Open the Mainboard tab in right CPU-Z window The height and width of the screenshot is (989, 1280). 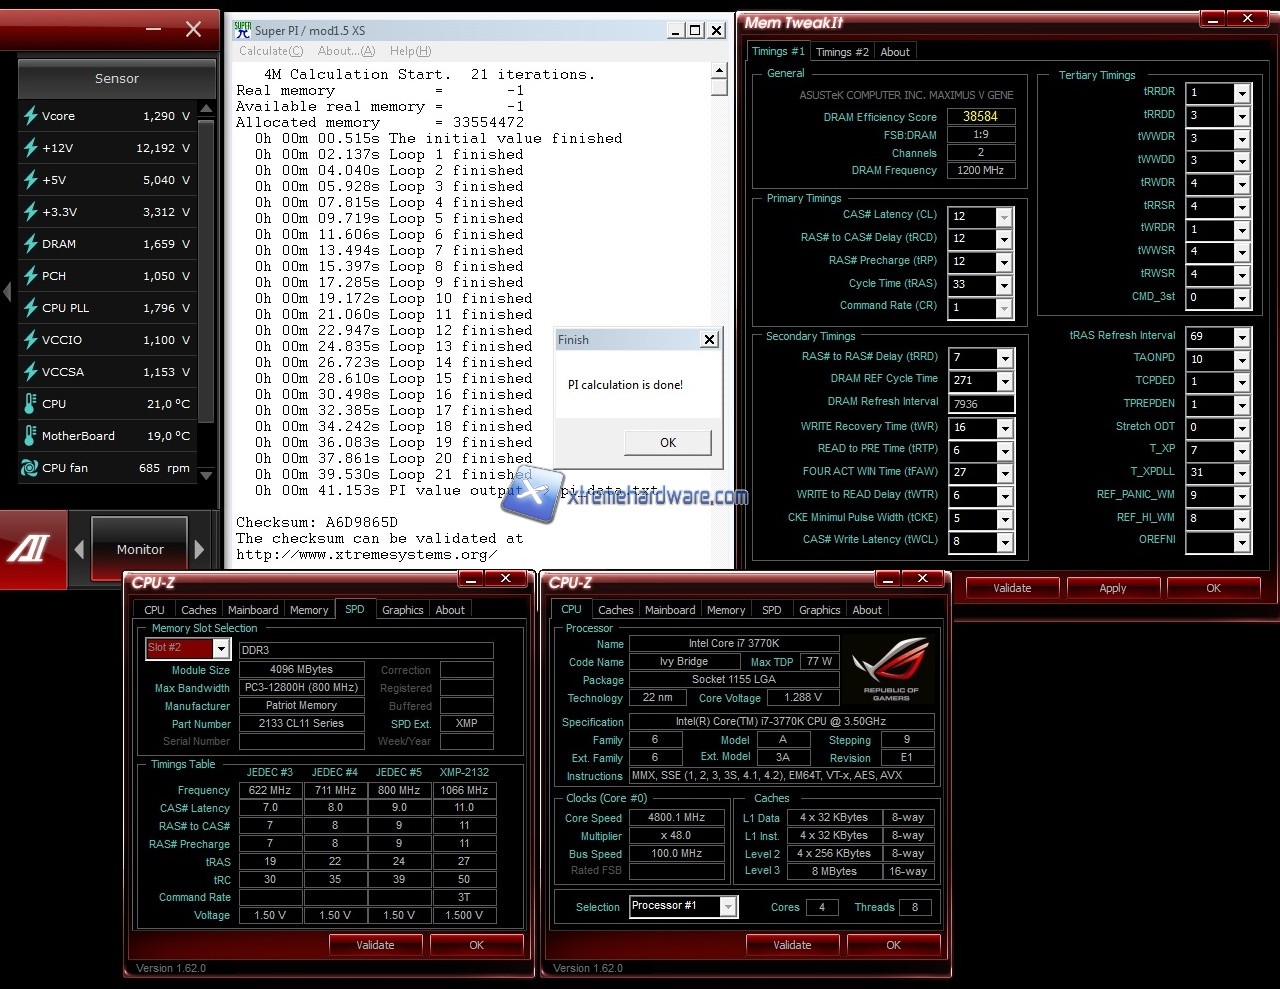tap(669, 610)
